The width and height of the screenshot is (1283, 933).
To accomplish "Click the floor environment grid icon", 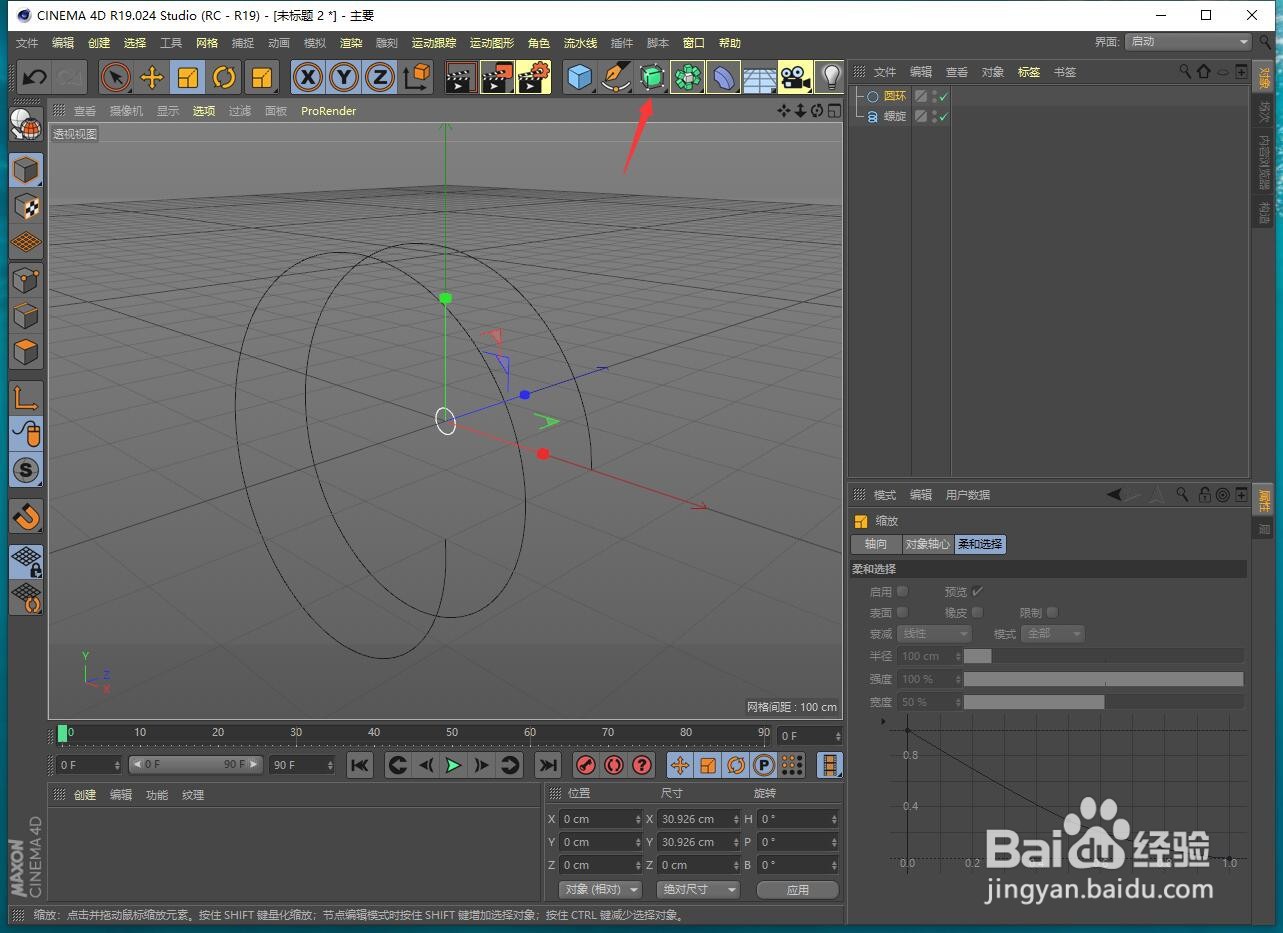I will click(x=759, y=77).
